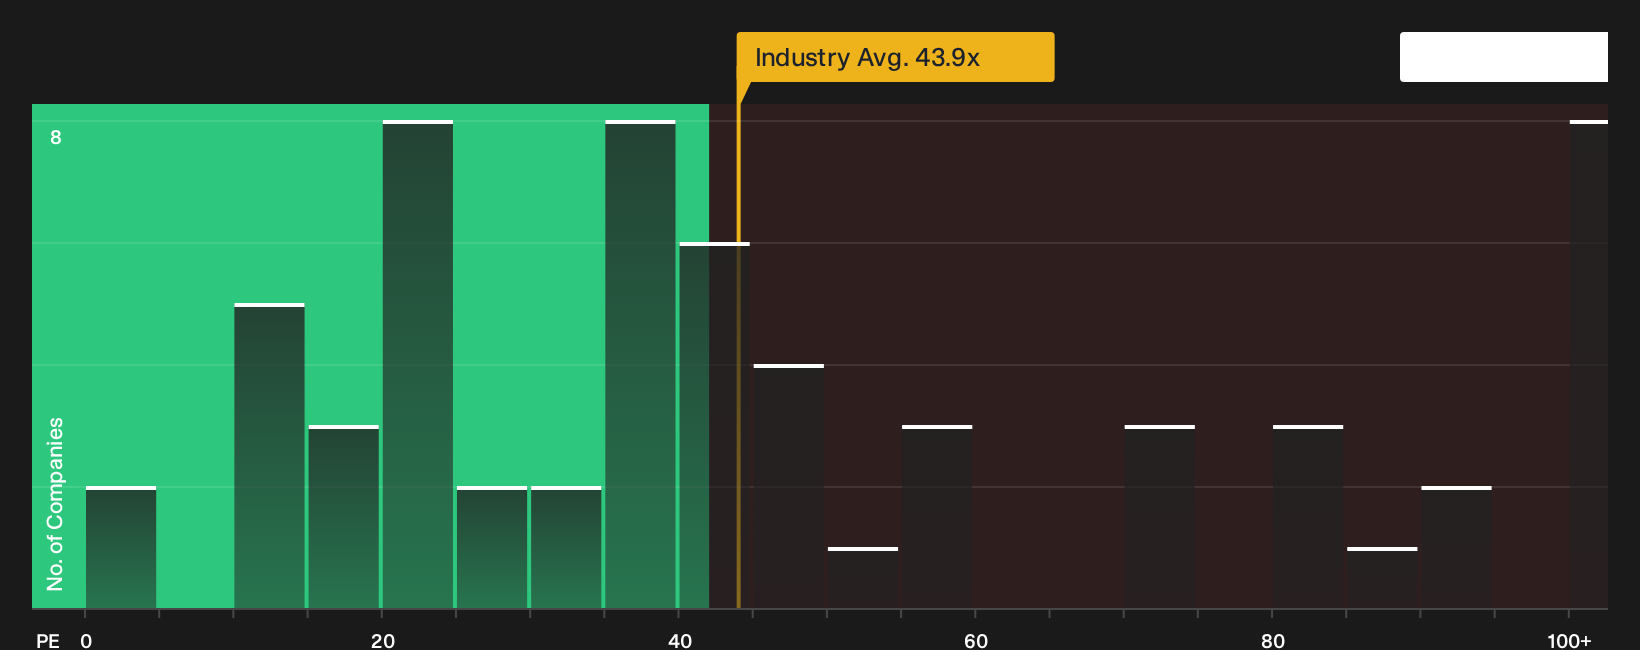1640x650 pixels.
Task: Click the tall bar for PE 20–25
Action: pos(418,365)
